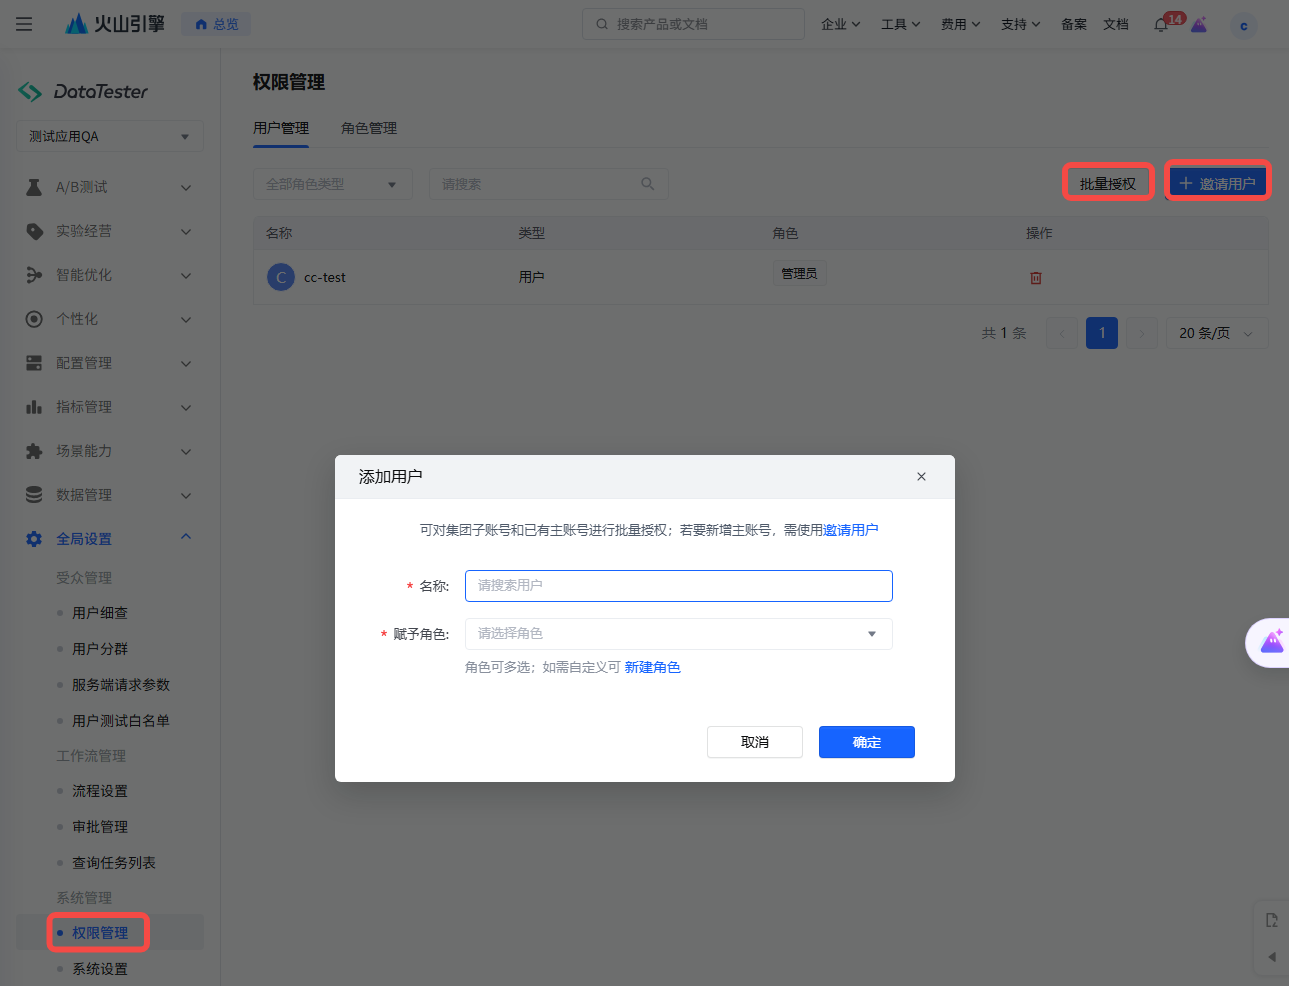Collapse the 全局设置 menu section
1289x986 pixels.
186,537
